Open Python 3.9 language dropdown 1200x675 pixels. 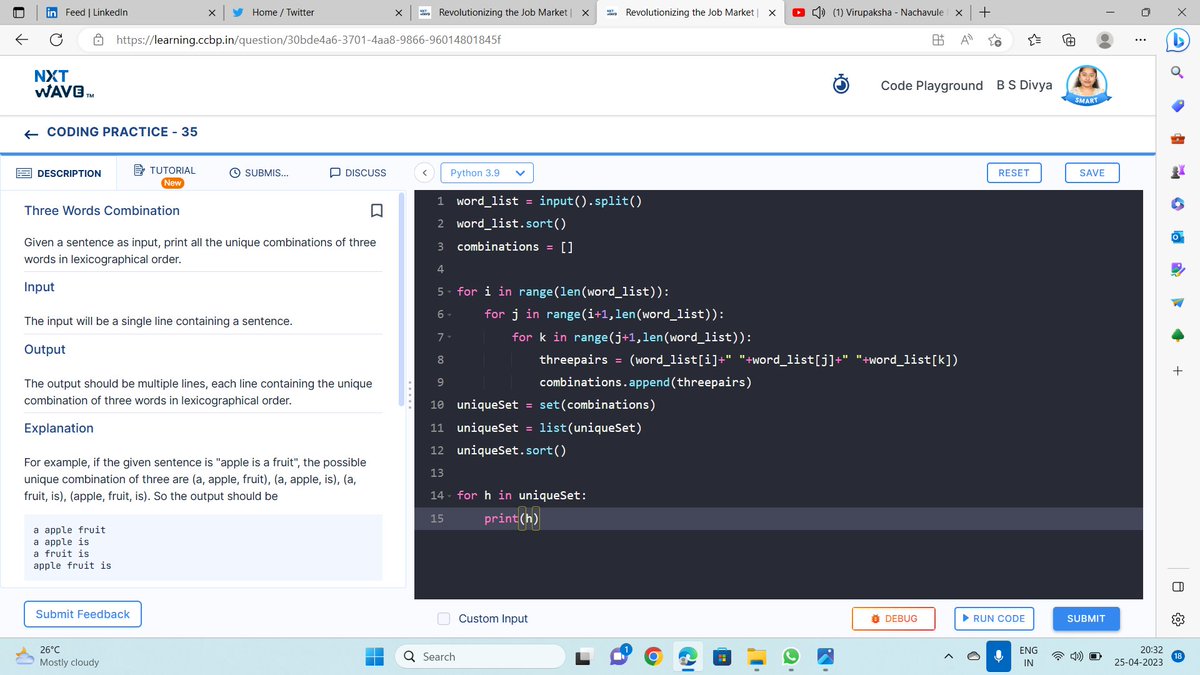pos(486,173)
